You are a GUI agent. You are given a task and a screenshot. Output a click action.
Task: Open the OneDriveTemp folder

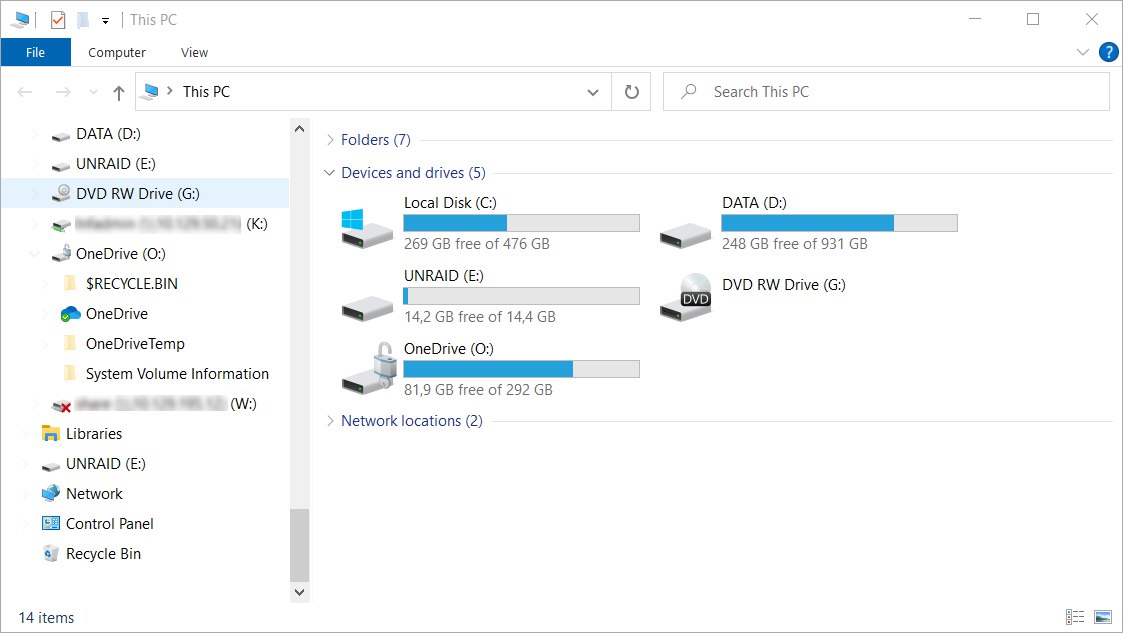[x=135, y=344]
